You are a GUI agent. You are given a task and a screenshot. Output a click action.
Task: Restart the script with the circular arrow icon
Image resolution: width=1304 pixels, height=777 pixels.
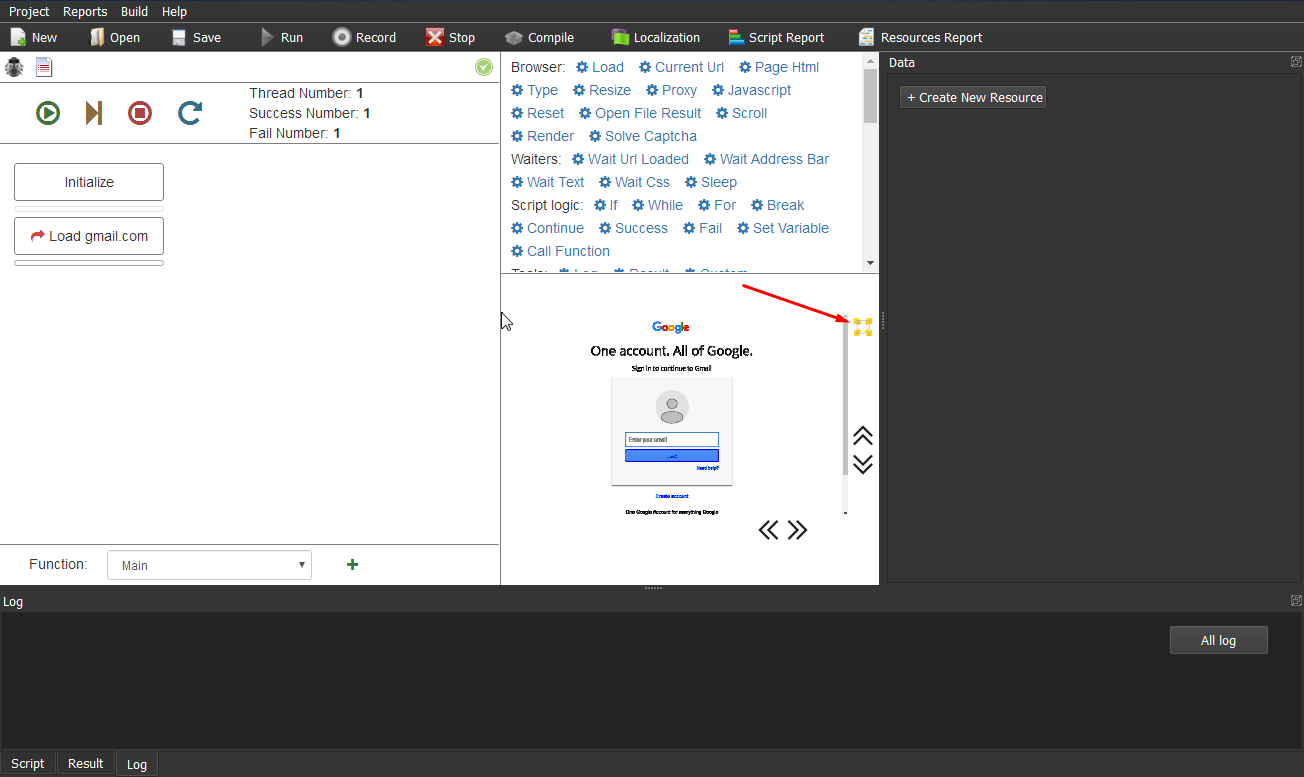[x=189, y=113]
